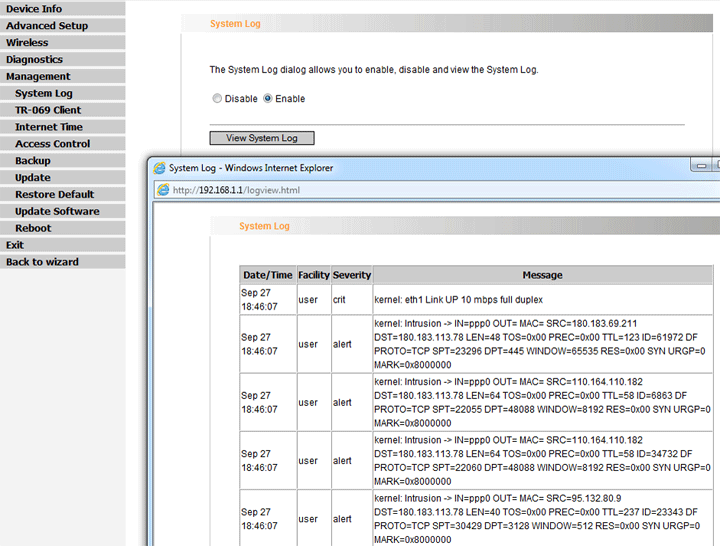The image size is (720, 546).
Task: Click the View System Log button
Action: click(262, 138)
